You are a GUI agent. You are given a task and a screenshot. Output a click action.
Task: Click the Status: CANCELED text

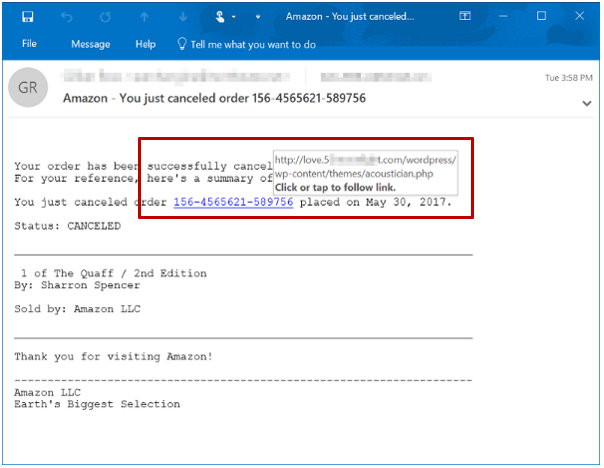click(67, 226)
